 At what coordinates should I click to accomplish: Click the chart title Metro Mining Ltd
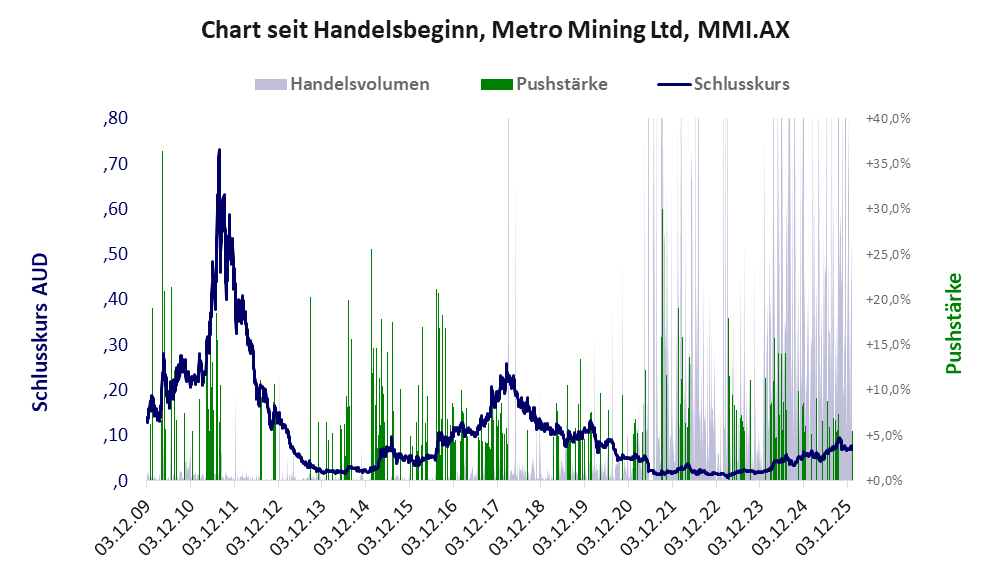[495, 30]
